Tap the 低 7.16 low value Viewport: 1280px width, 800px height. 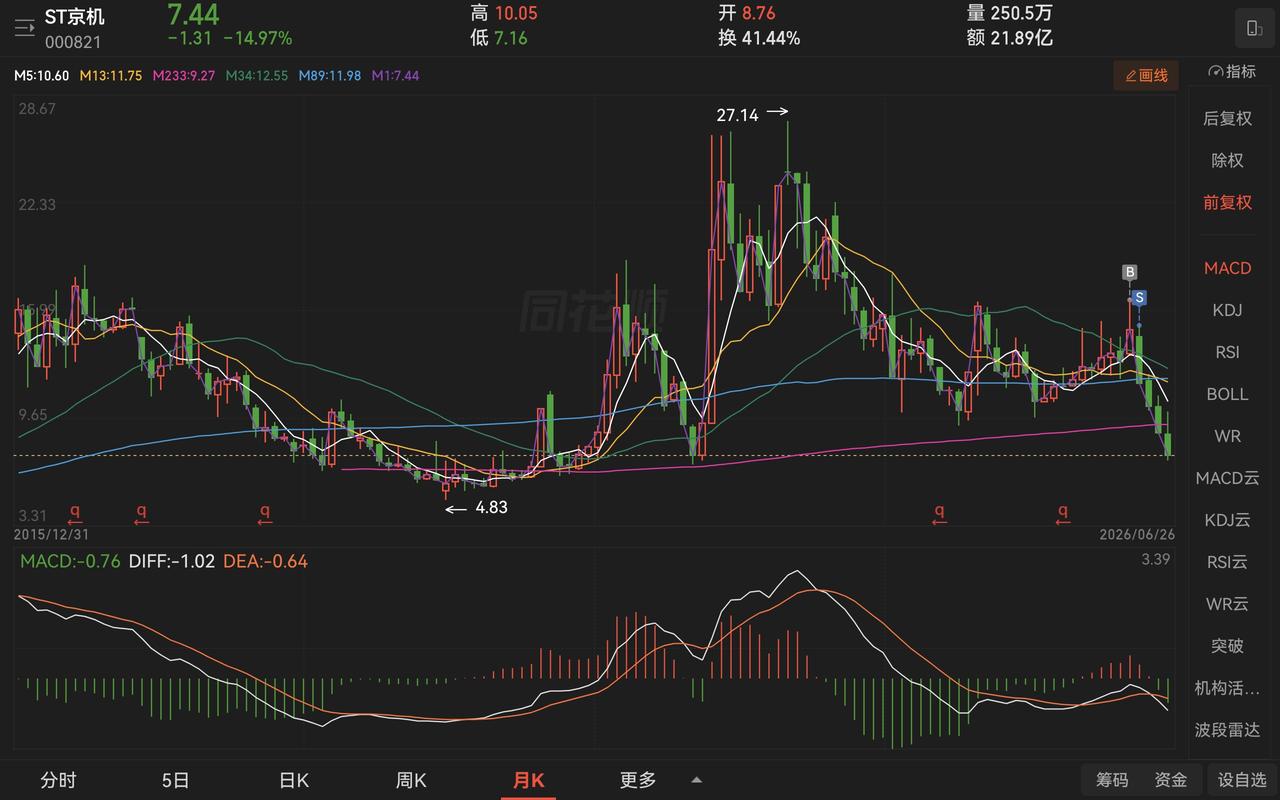click(x=499, y=38)
